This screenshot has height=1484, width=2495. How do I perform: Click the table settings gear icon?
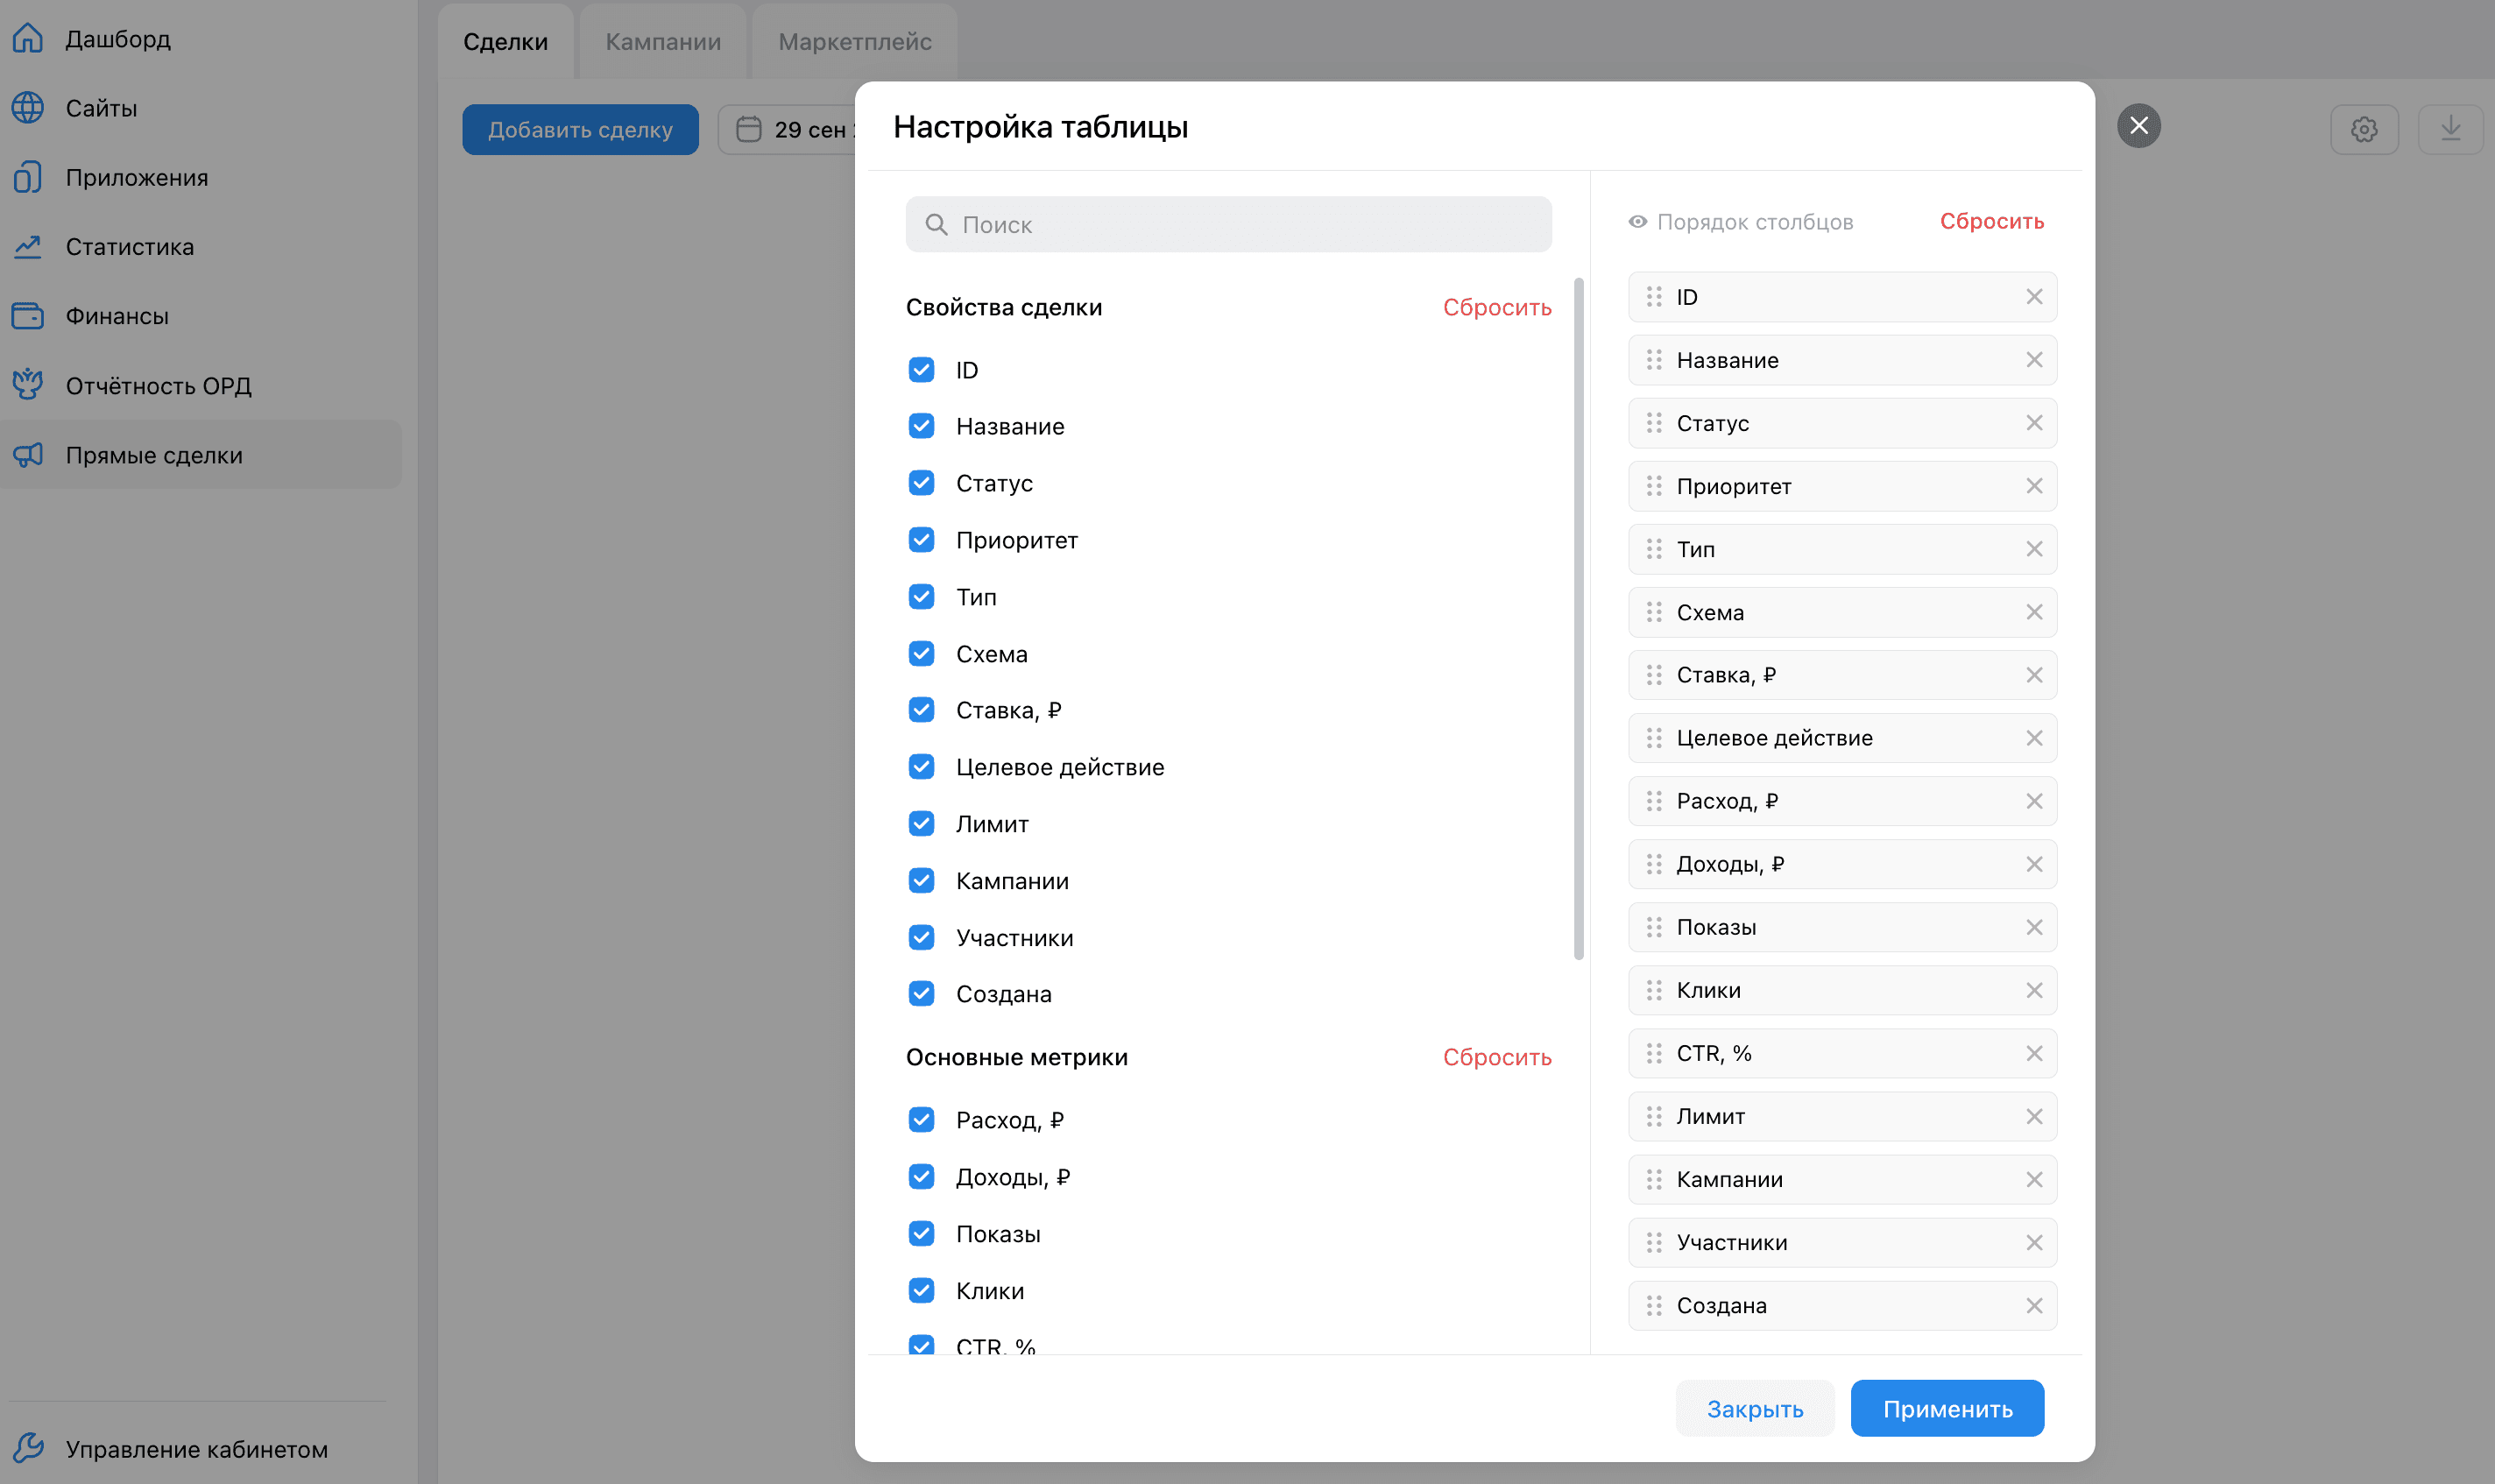[2364, 129]
